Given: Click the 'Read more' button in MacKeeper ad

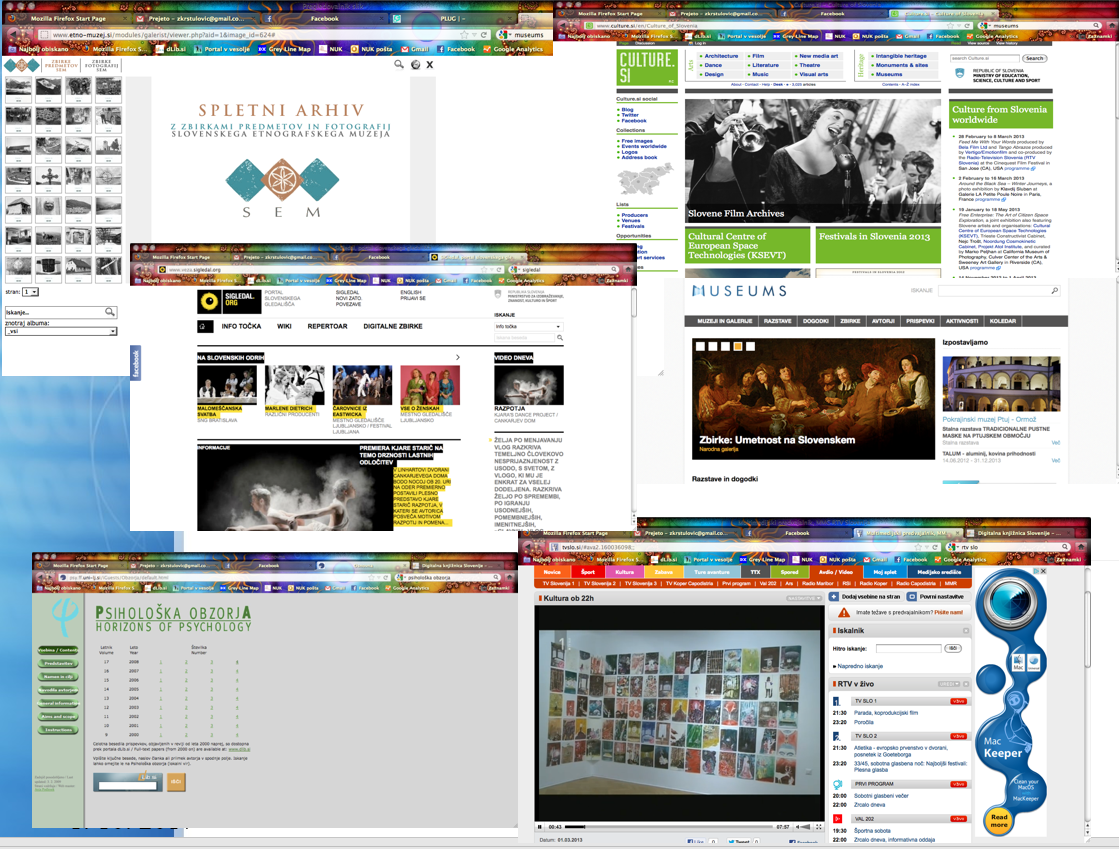Looking at the screenshot, I should coord(998,820).
